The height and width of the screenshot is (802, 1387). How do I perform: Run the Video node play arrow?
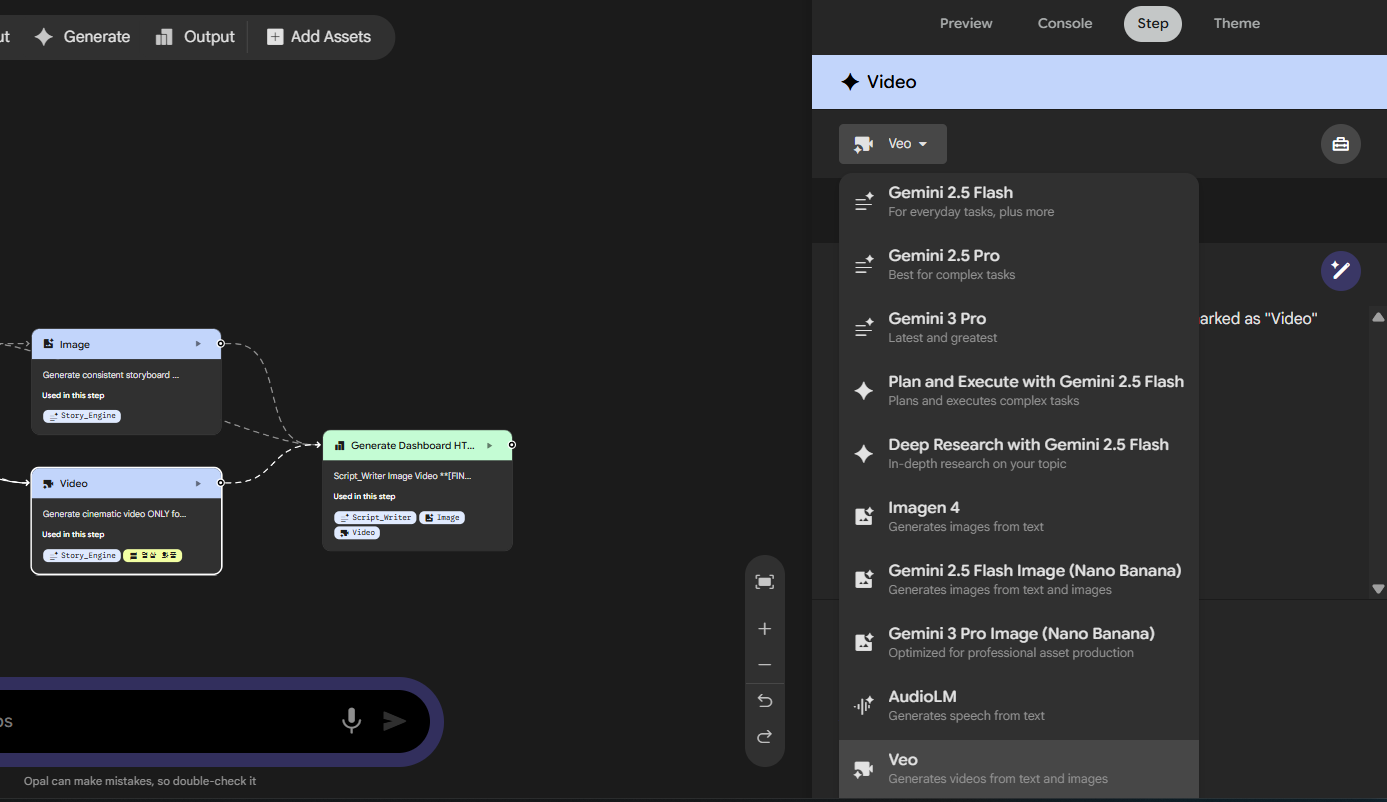tap(198, 483)
